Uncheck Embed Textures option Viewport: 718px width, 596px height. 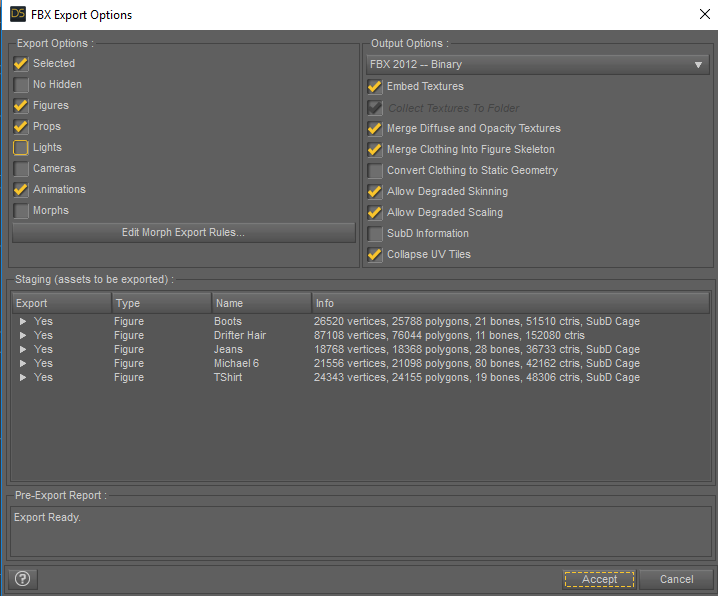point(375,86)
